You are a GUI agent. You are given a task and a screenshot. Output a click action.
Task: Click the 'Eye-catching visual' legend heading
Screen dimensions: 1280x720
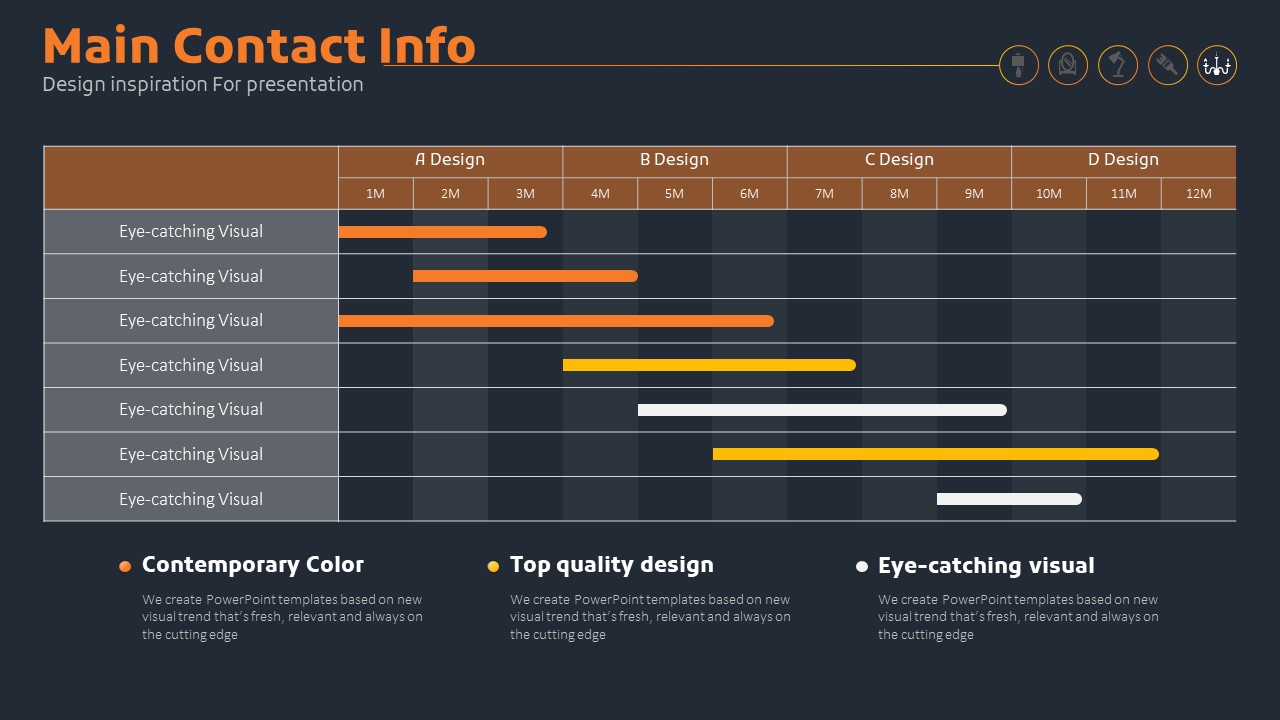pos(986,566)
